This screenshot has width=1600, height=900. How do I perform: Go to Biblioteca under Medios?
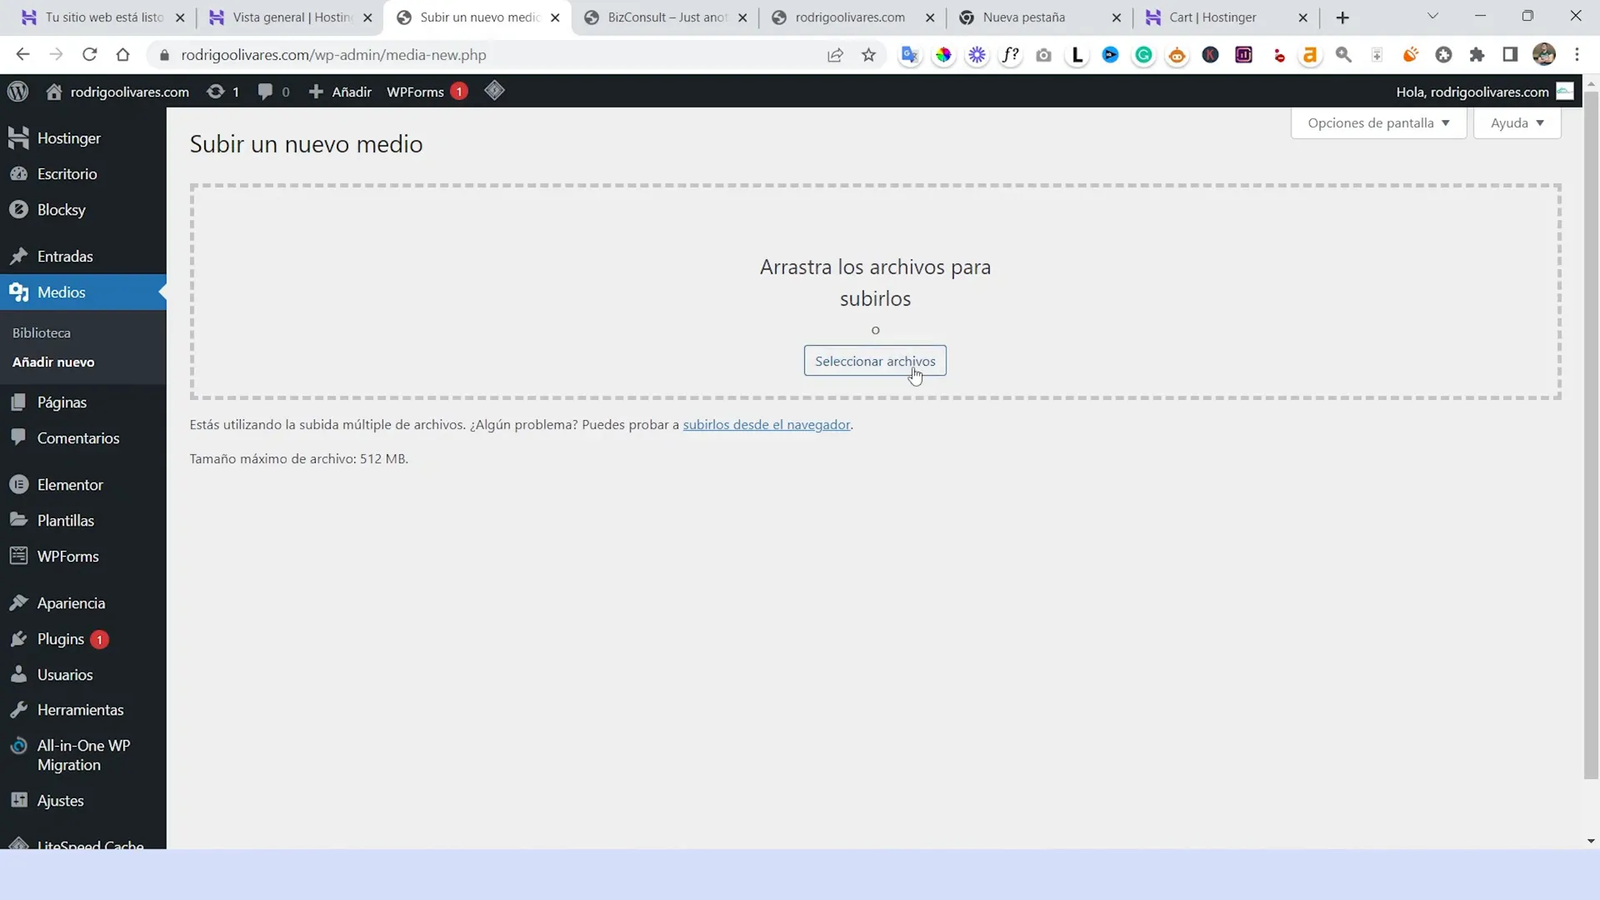pyautogui.click(x=41, y=333)
